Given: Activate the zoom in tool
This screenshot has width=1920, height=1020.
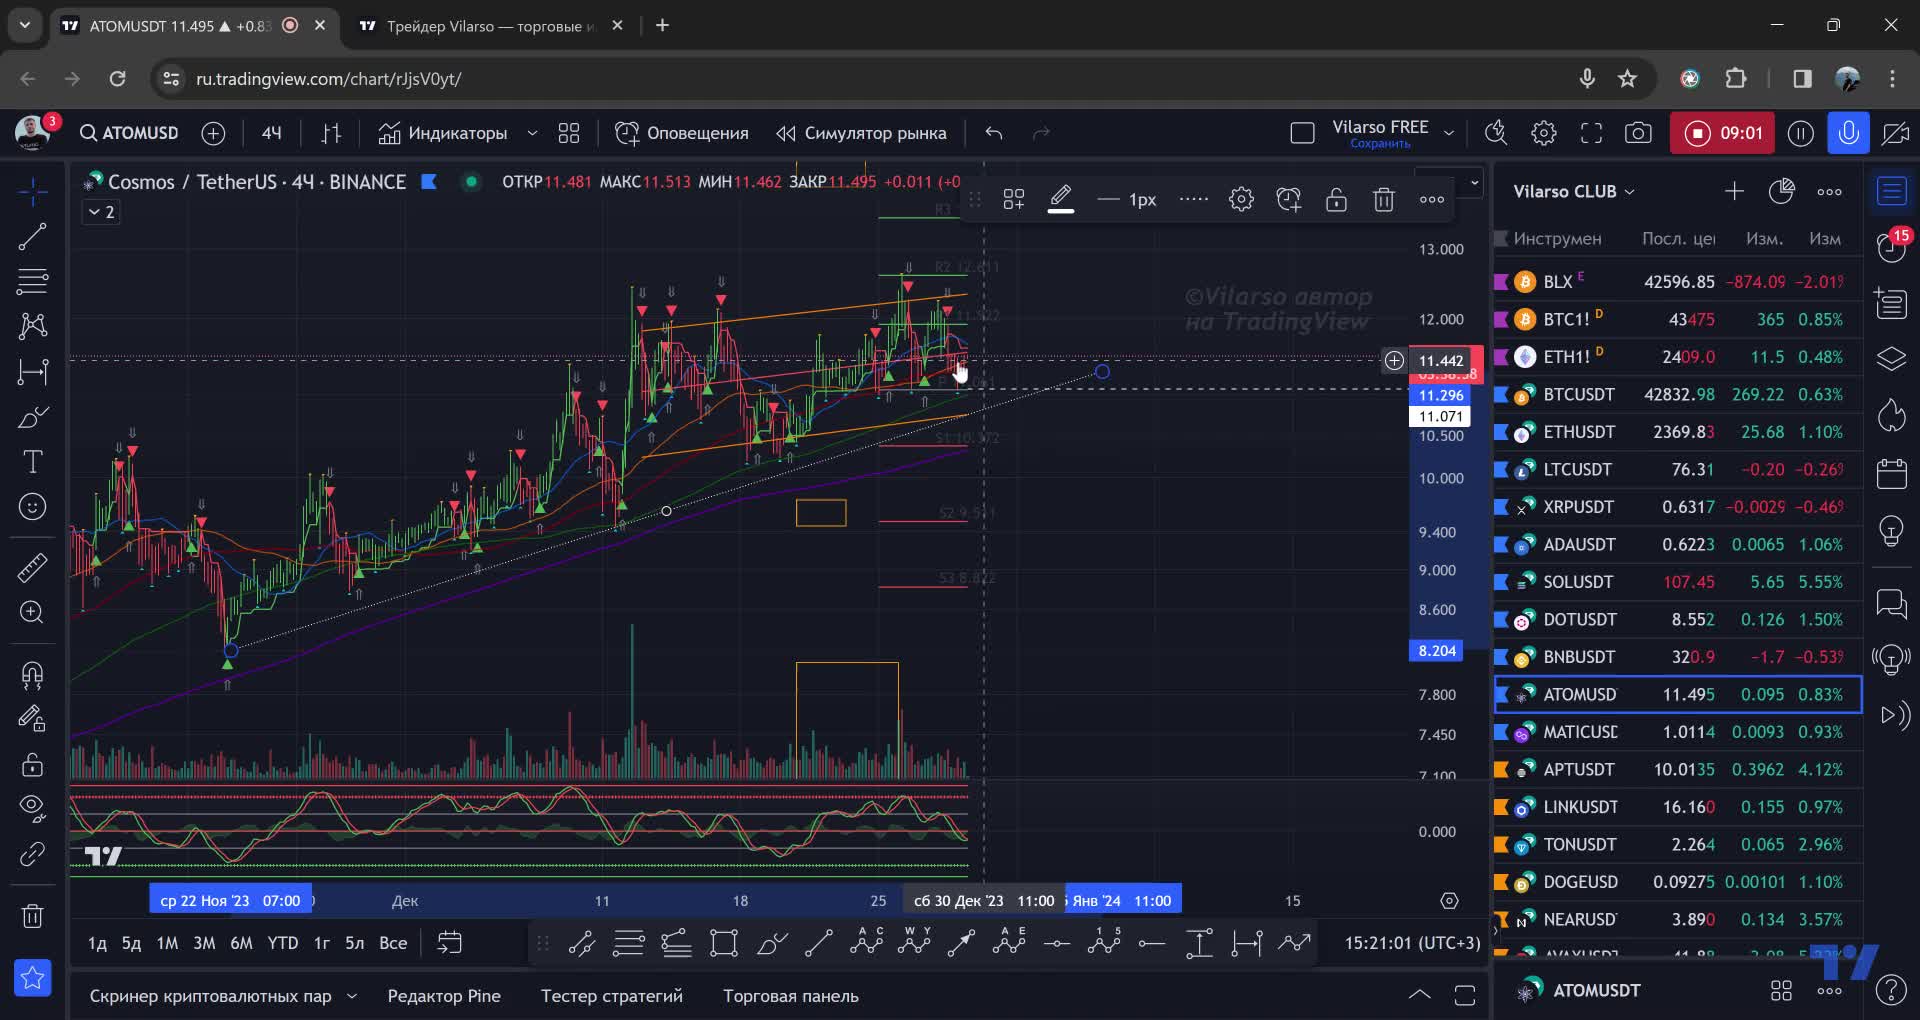Looking at the screenshot, I should 32,612.
